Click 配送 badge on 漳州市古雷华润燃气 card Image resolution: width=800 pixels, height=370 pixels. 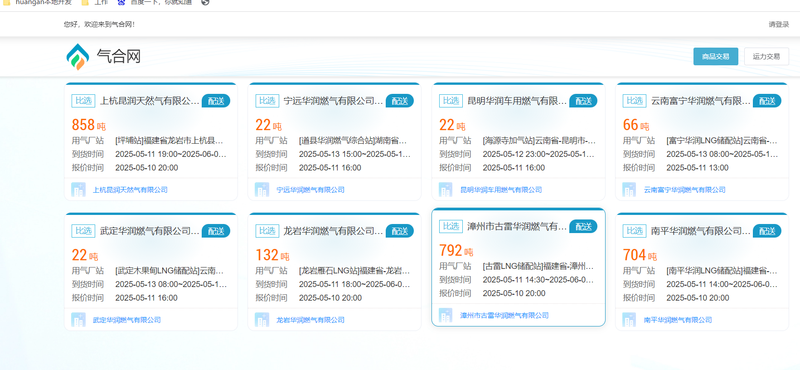pos(583,226)
